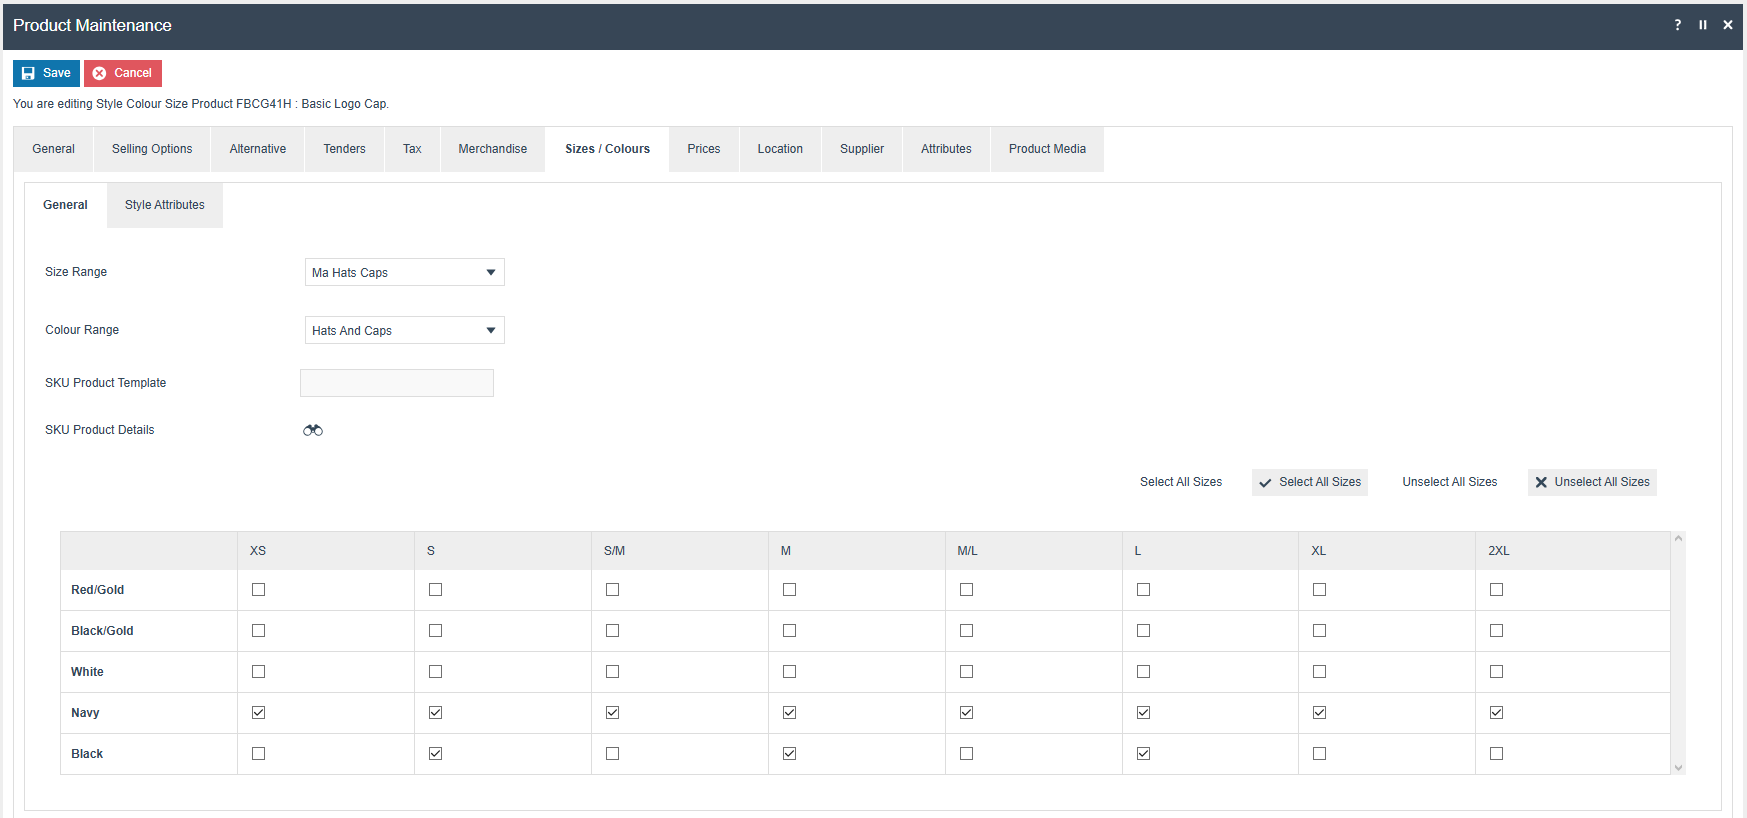This screenshot has height=818, width=1747.
Task: Uncheck Navy XS checkbox
Action: click(259, 713)
